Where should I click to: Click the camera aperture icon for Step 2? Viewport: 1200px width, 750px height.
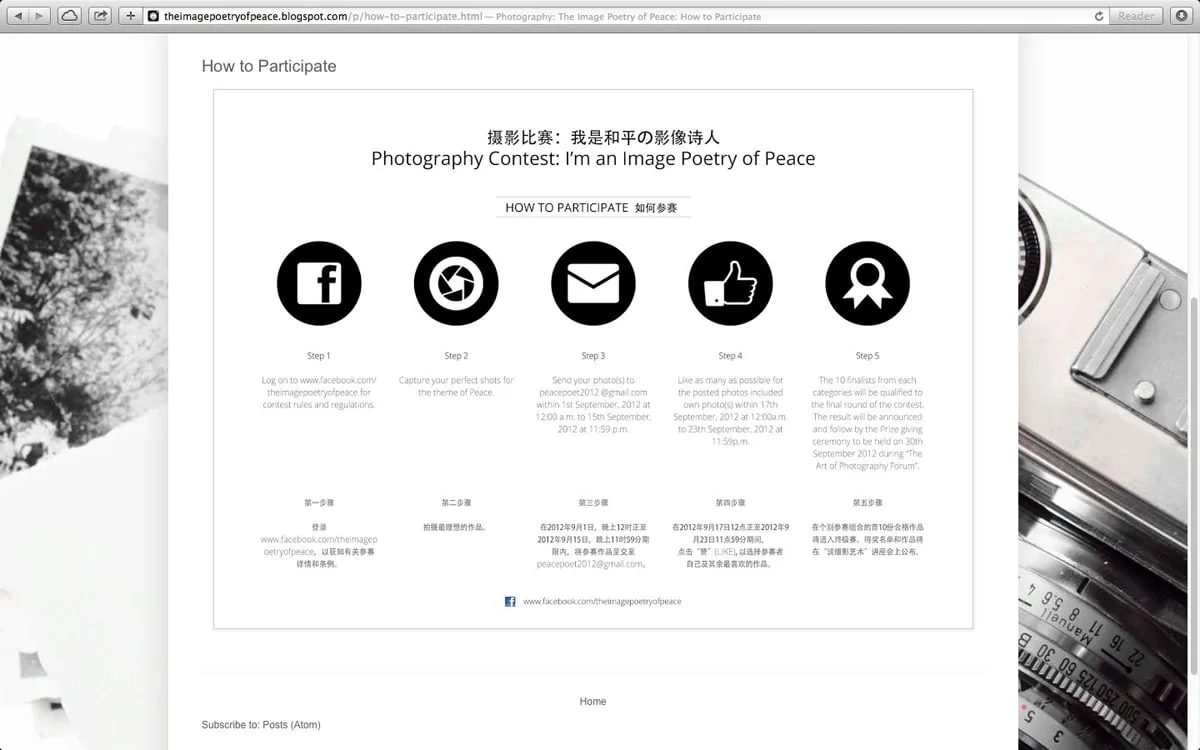[x=455, y=282]
